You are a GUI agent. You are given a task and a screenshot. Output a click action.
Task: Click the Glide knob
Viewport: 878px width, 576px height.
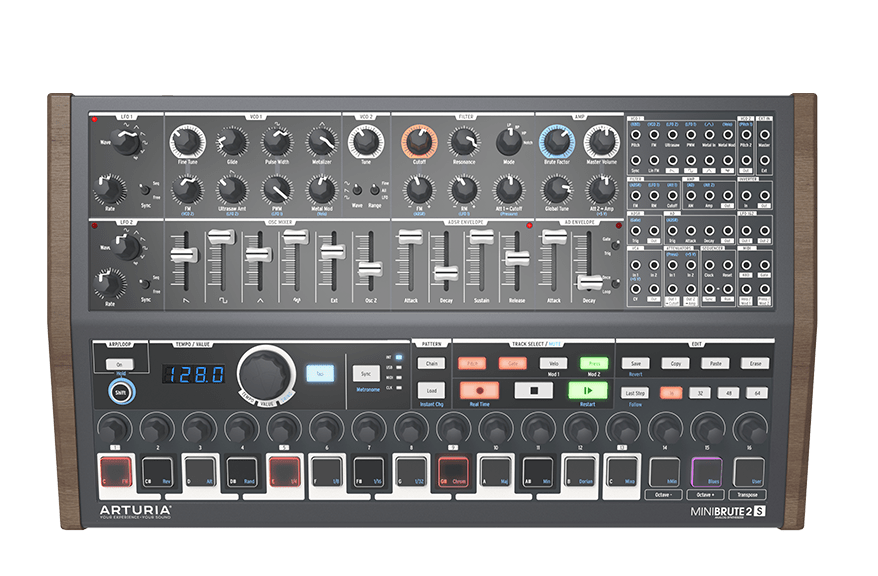click(232, 142)
